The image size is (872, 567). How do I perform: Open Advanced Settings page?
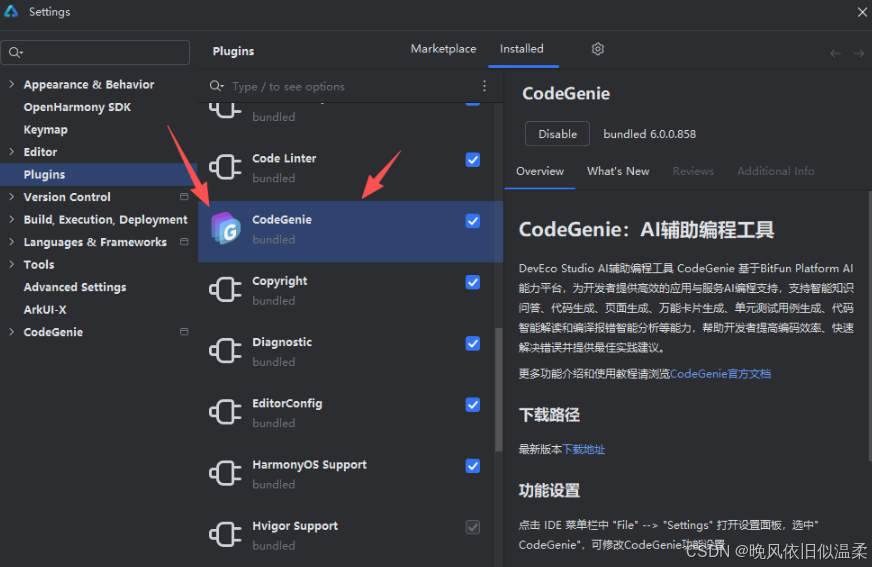coord(75,287)
